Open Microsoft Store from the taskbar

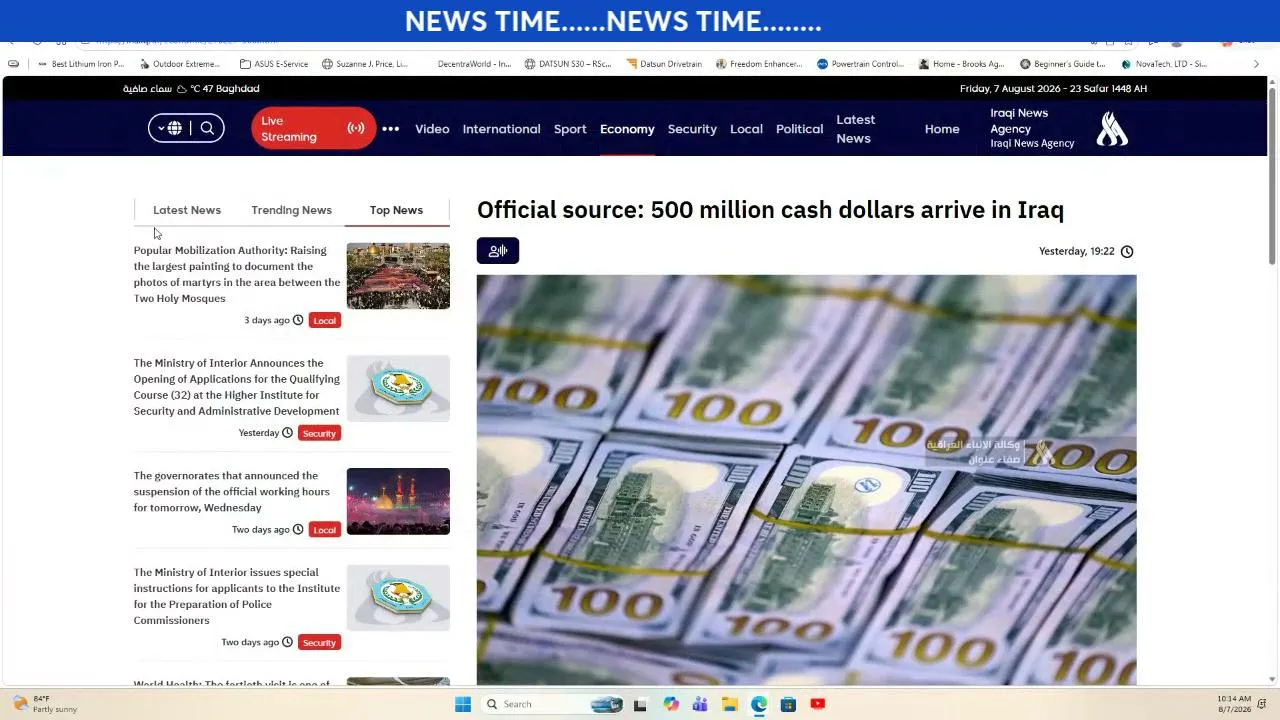pos(788,704)
